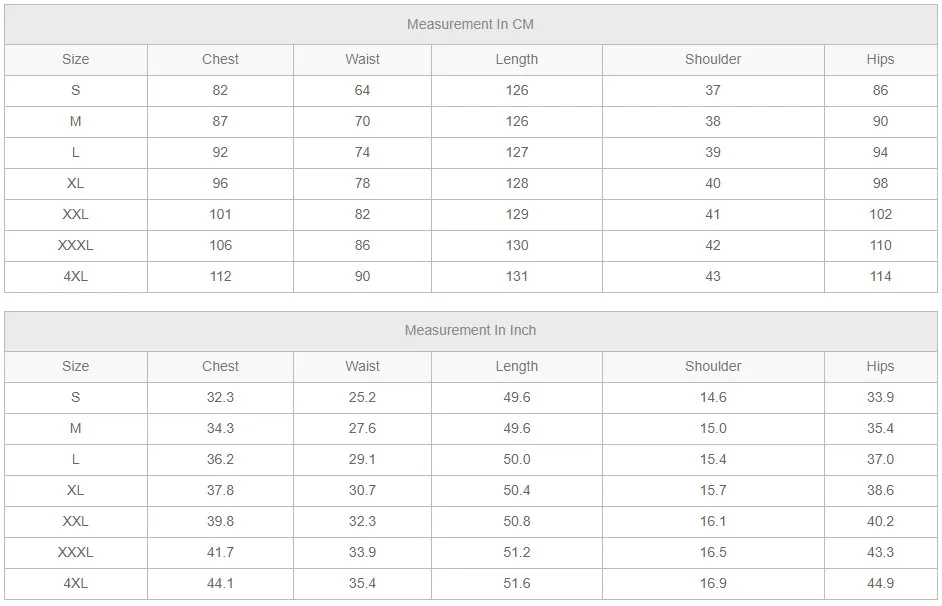Image resolution: width=942 pixels, height=606 pixels.
Task: Click chest value 112 for size 4XL
Action: 220,276
